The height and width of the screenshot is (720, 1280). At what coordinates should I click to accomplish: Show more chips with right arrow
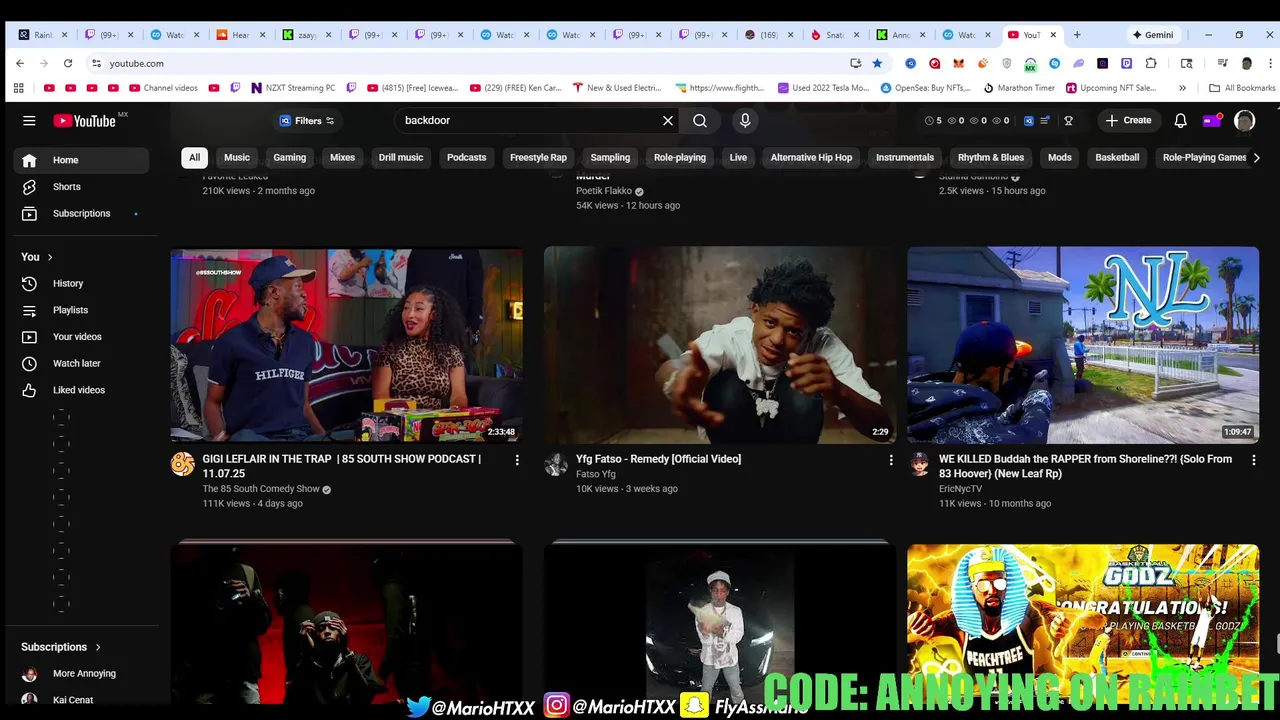coord(1256,157)
